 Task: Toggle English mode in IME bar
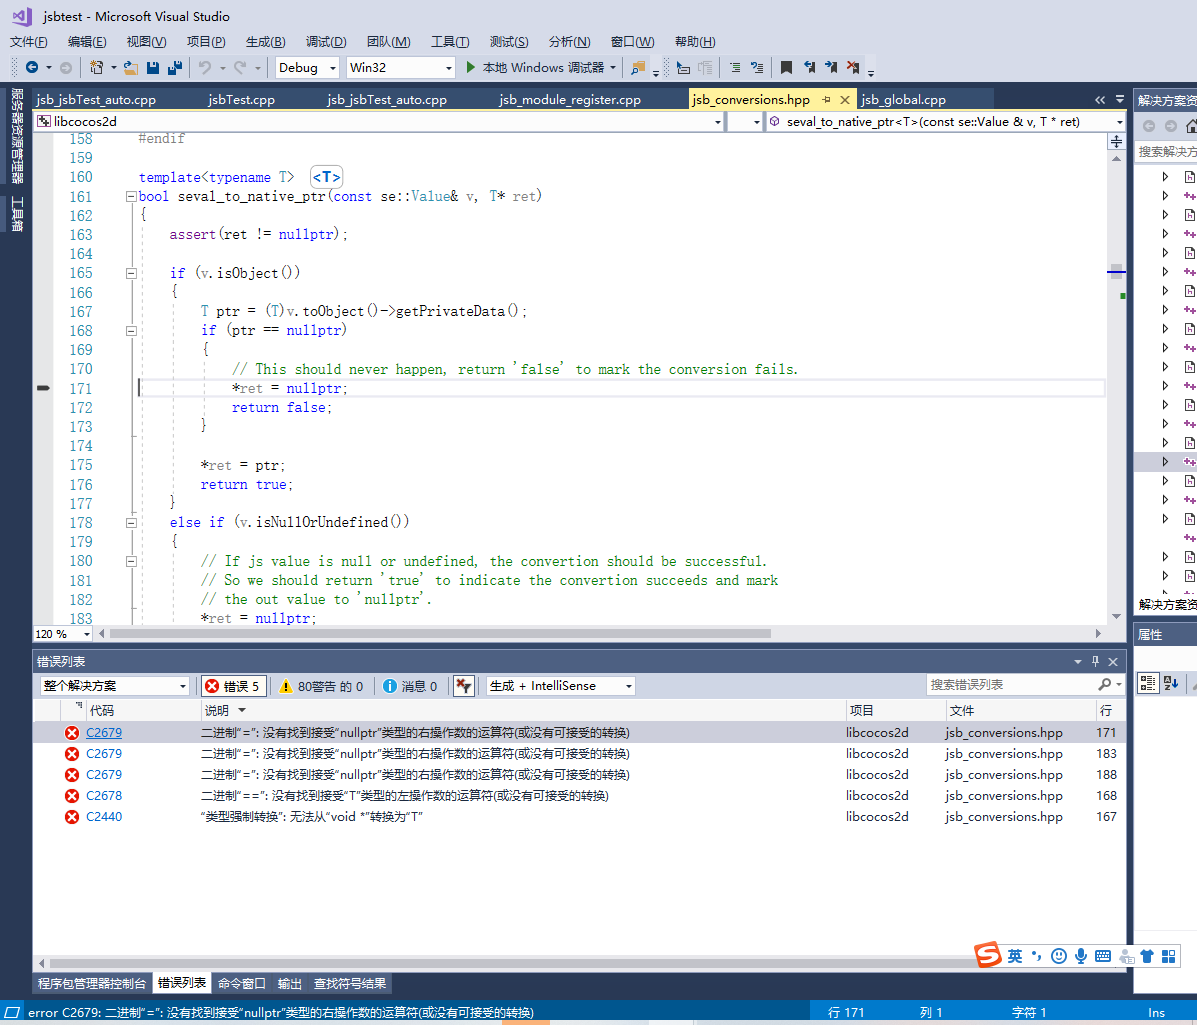click(1015, 956)
